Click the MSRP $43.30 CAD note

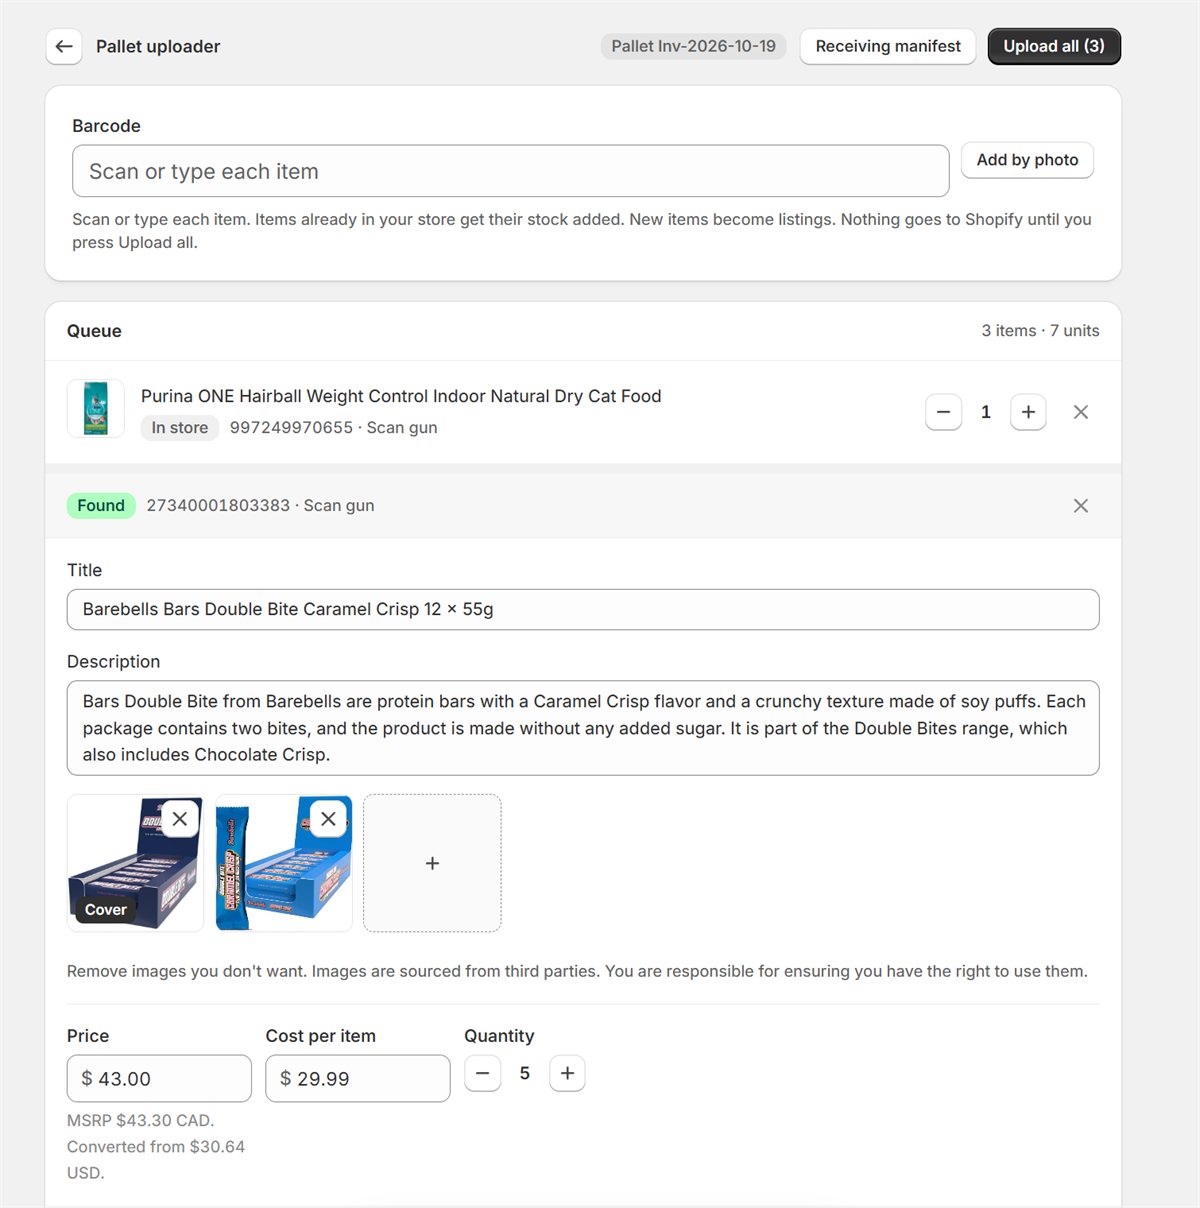(140, 1121)
